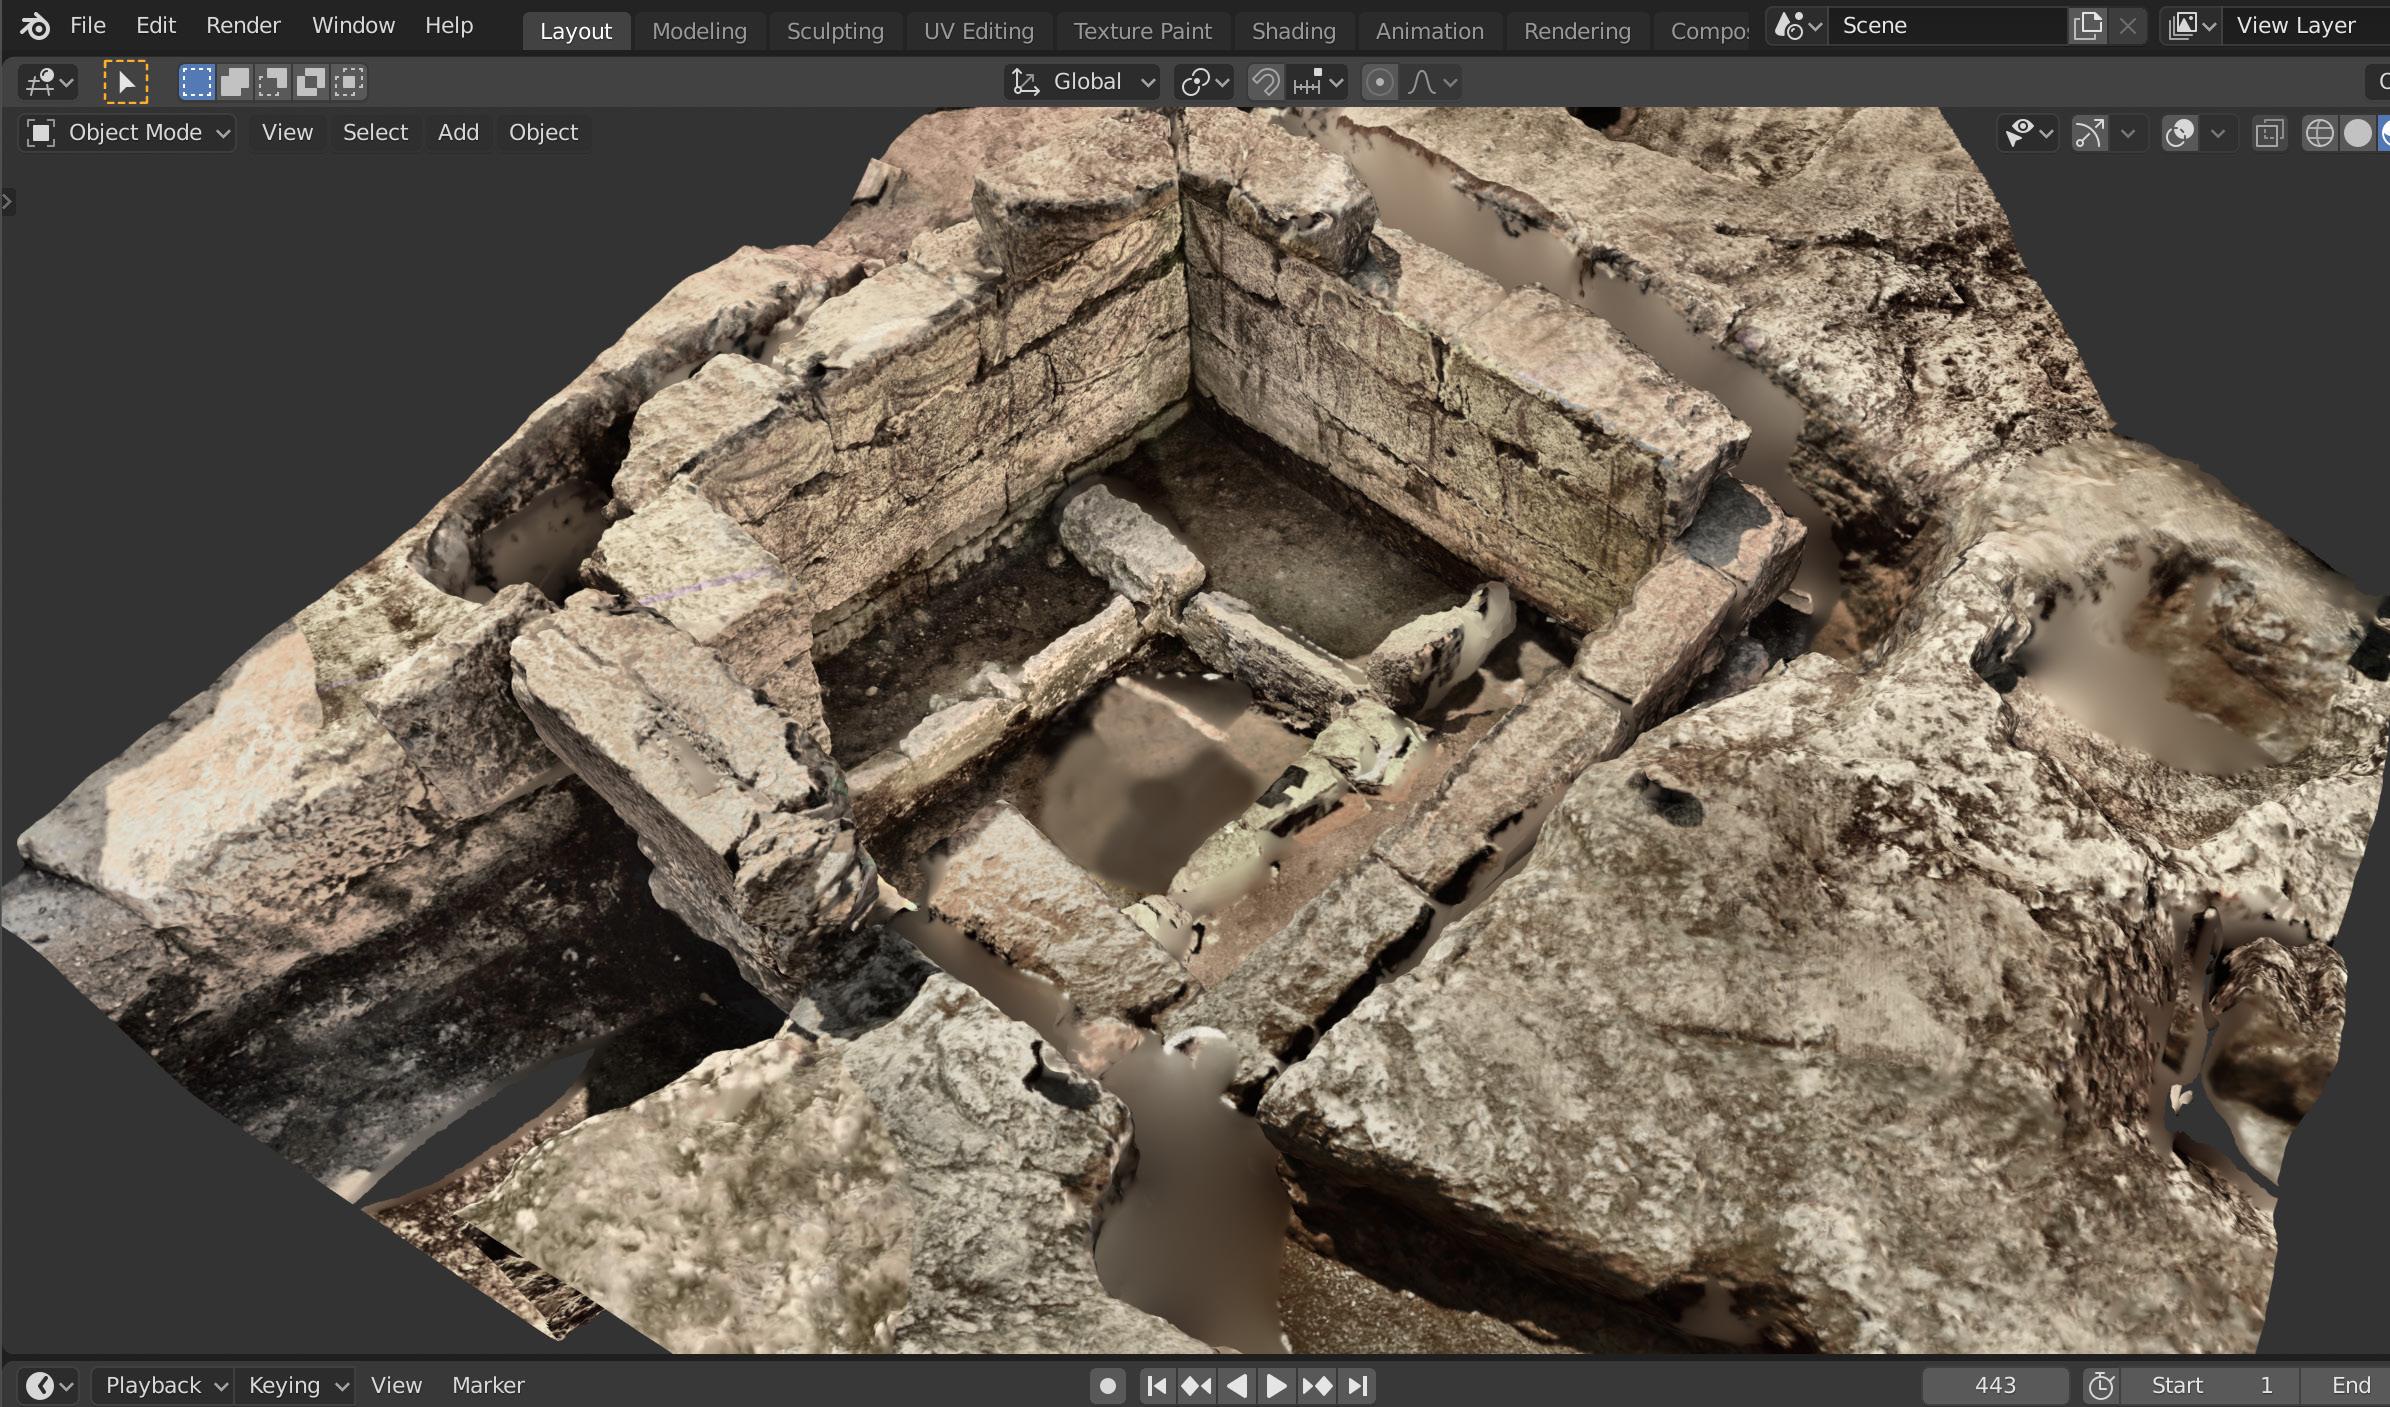Image resolution: width=2390 pixels, height=1407 pixels.
Task: Open the Window menu
Action: [x=353, y=26]
